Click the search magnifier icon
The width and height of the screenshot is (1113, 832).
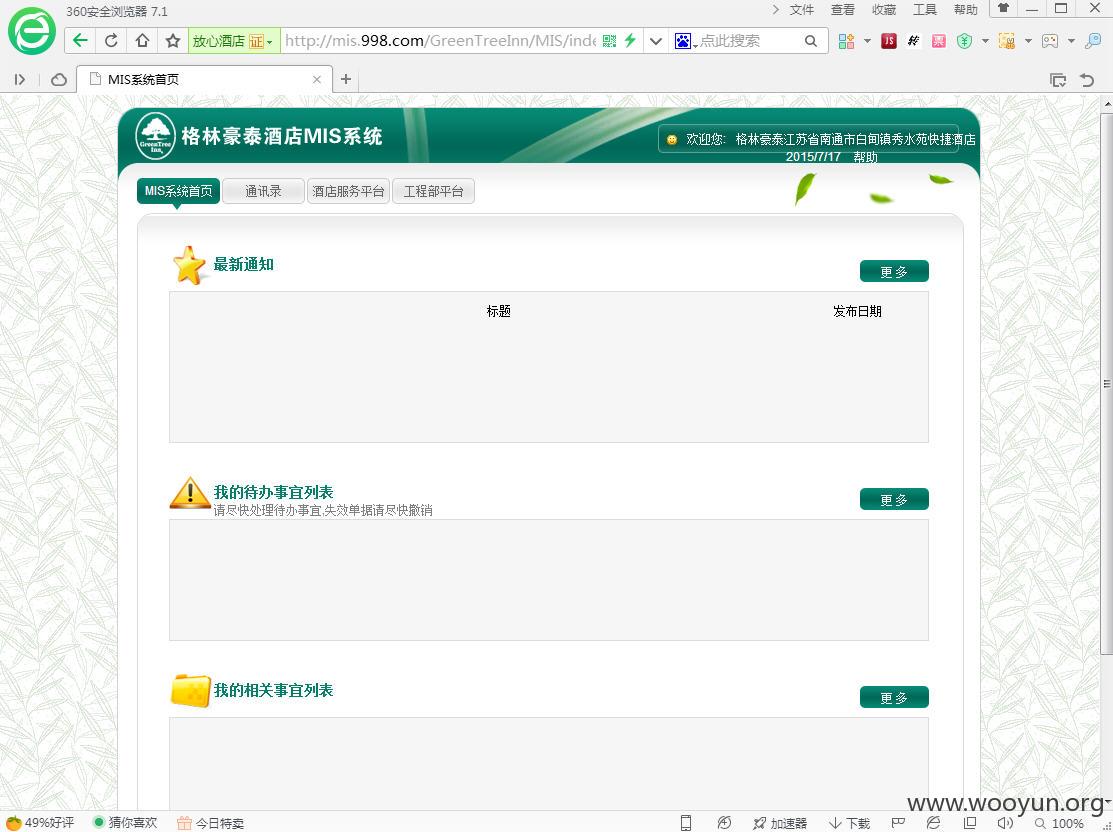point(811,41)
